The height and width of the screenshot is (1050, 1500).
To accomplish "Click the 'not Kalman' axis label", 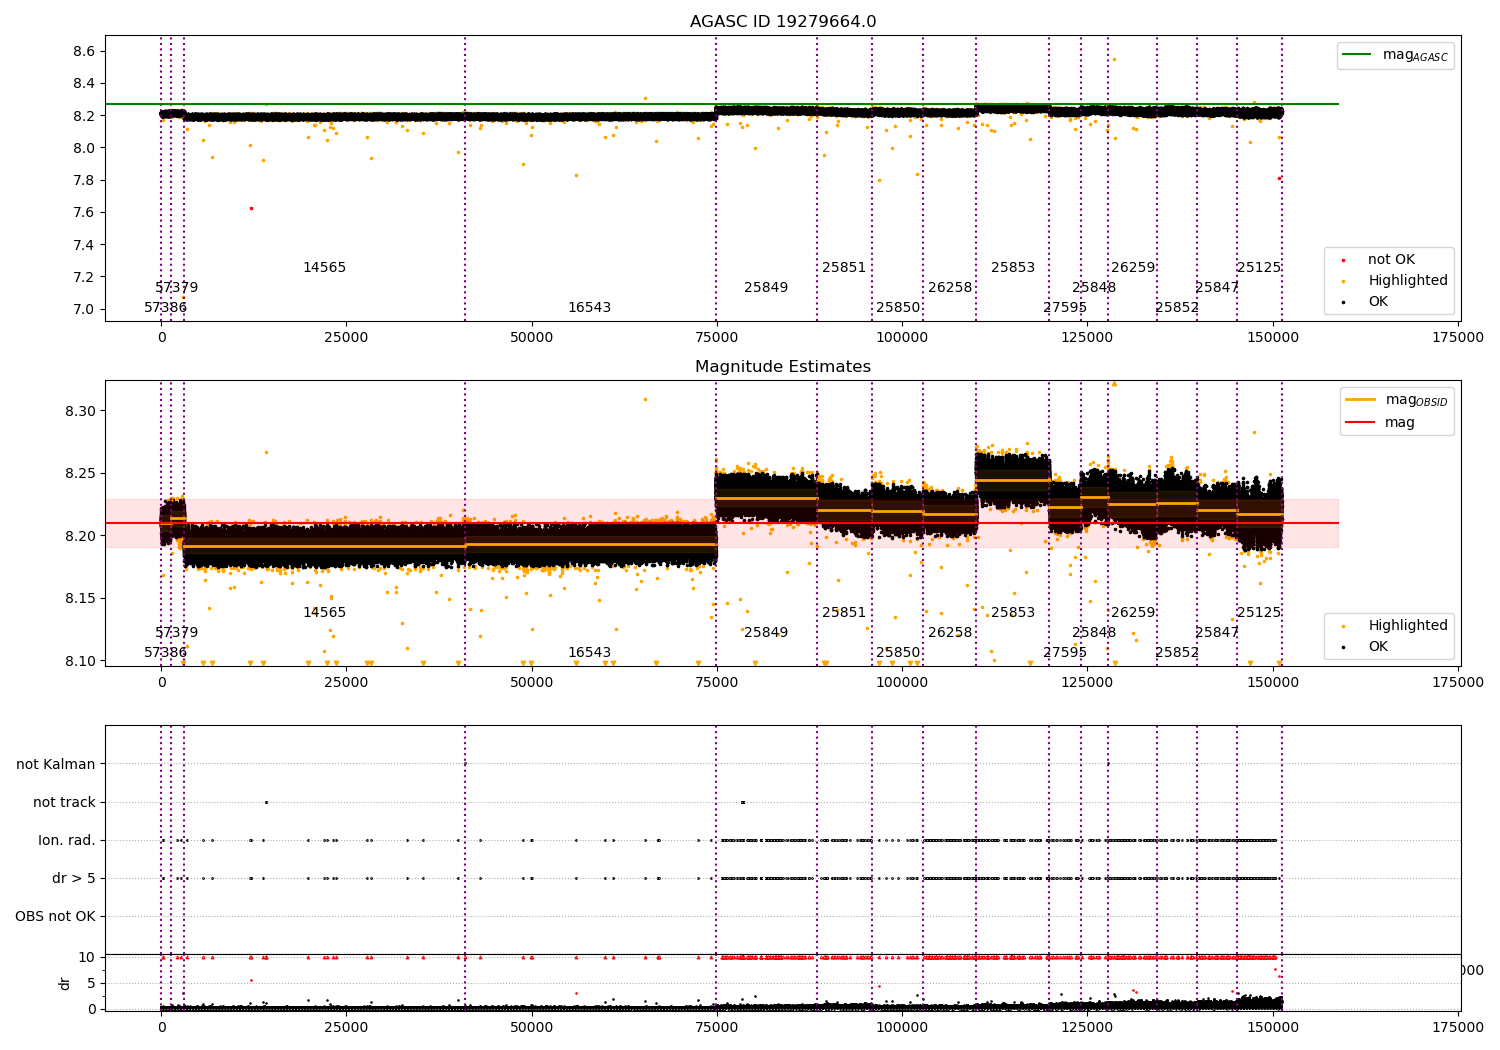I will 56,764.
